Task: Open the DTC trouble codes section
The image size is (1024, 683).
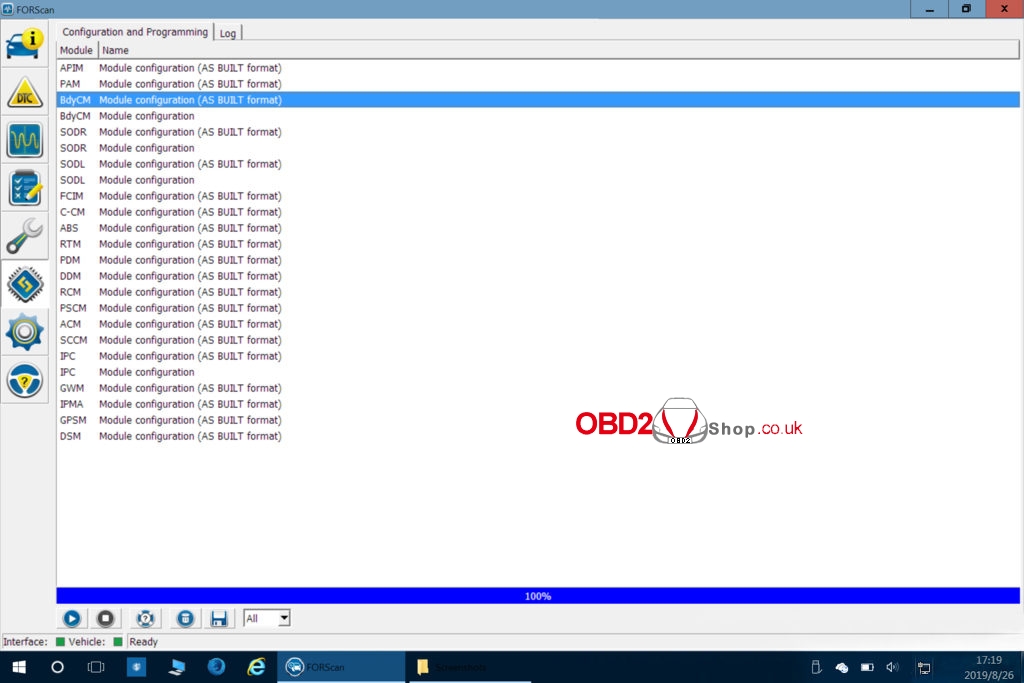Action: (x=25, y=92)
